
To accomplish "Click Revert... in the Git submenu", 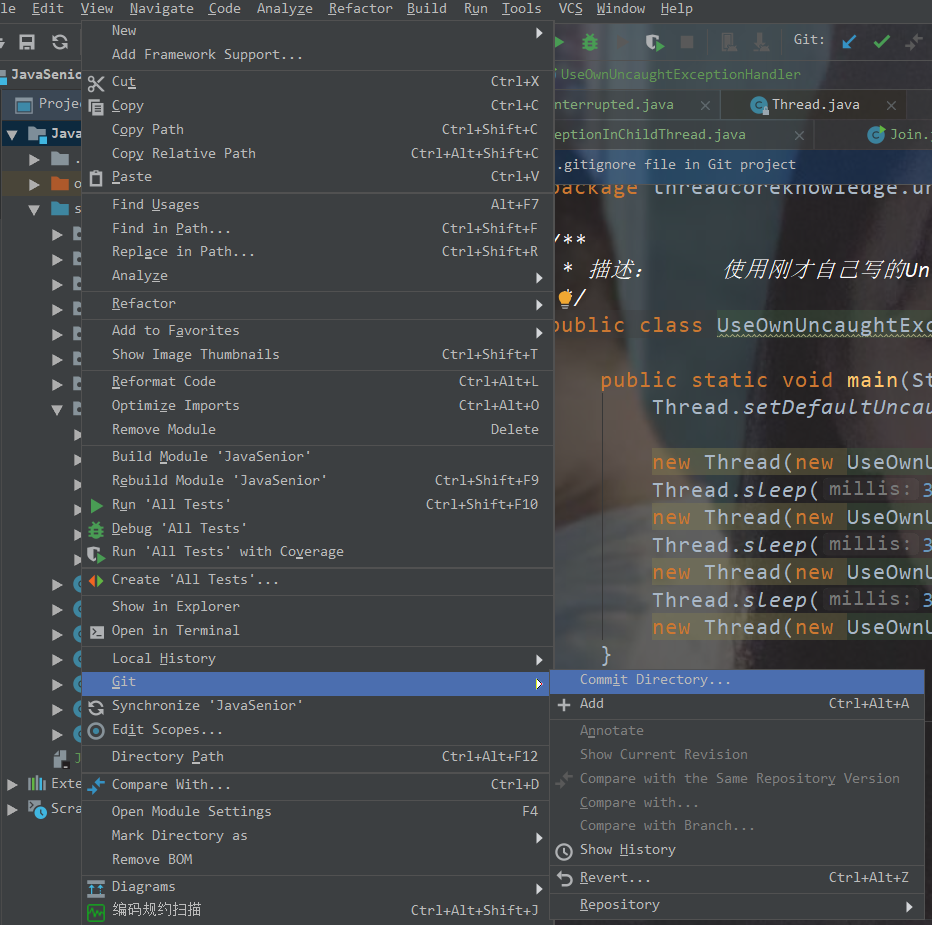I will [x=615, y=878].
